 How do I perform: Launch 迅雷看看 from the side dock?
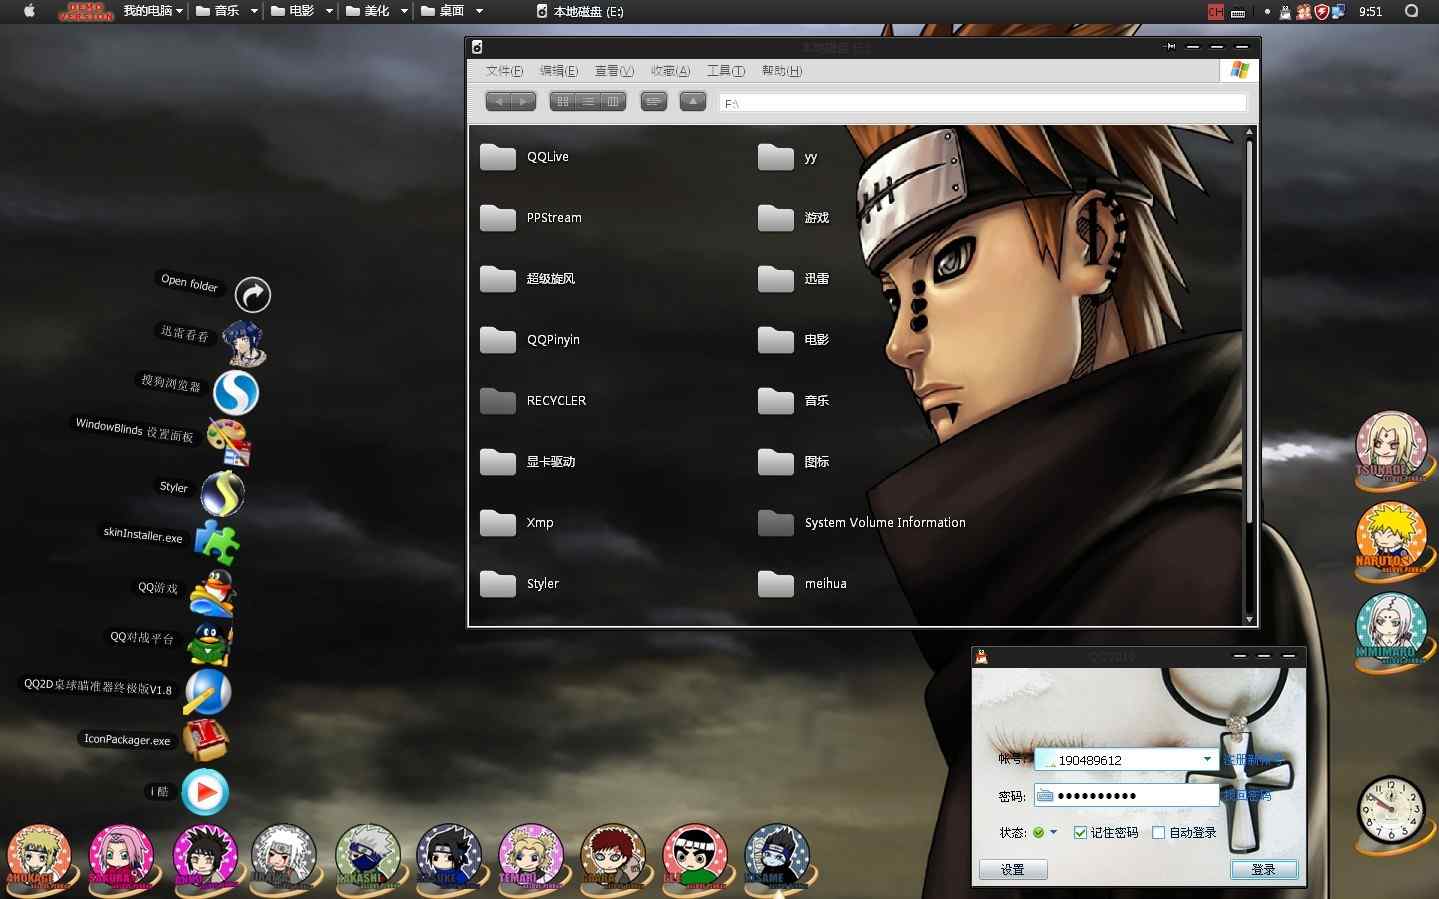(x=244, y=343)
